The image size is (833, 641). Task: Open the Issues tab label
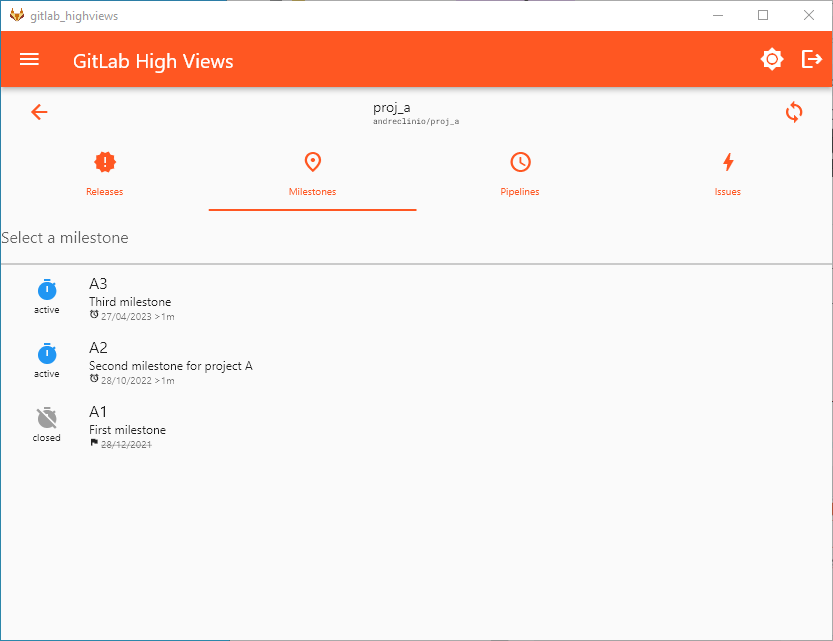pyautogui.click(x=727, y=192)
